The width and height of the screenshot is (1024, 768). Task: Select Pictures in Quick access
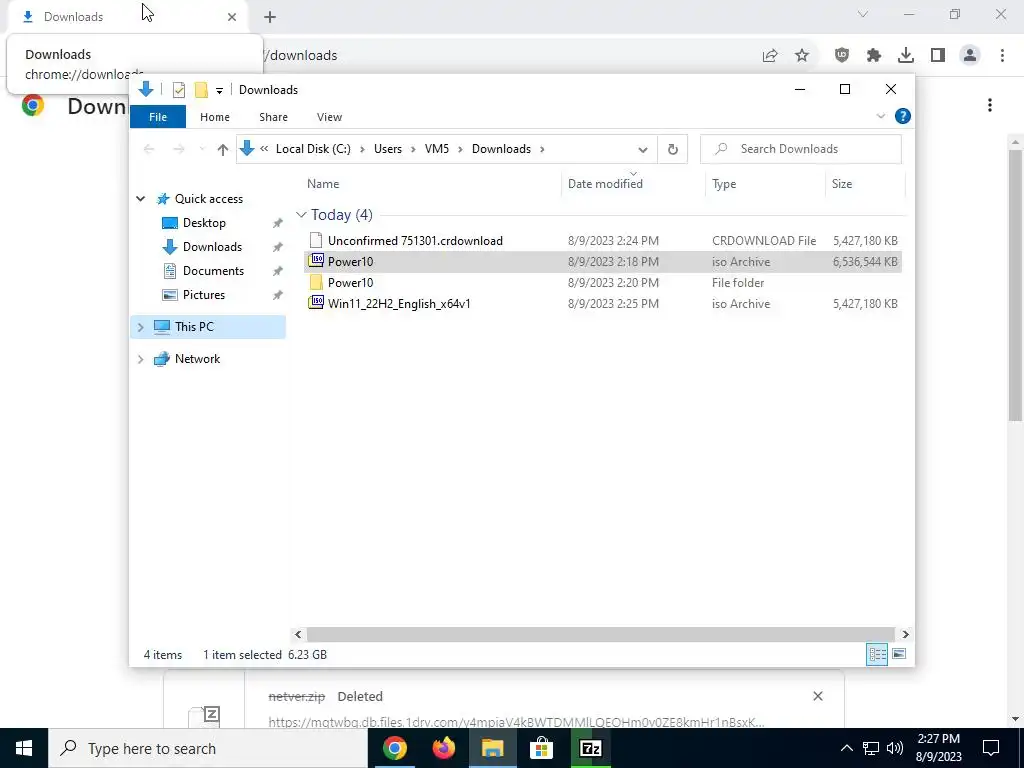click(204, 295)
